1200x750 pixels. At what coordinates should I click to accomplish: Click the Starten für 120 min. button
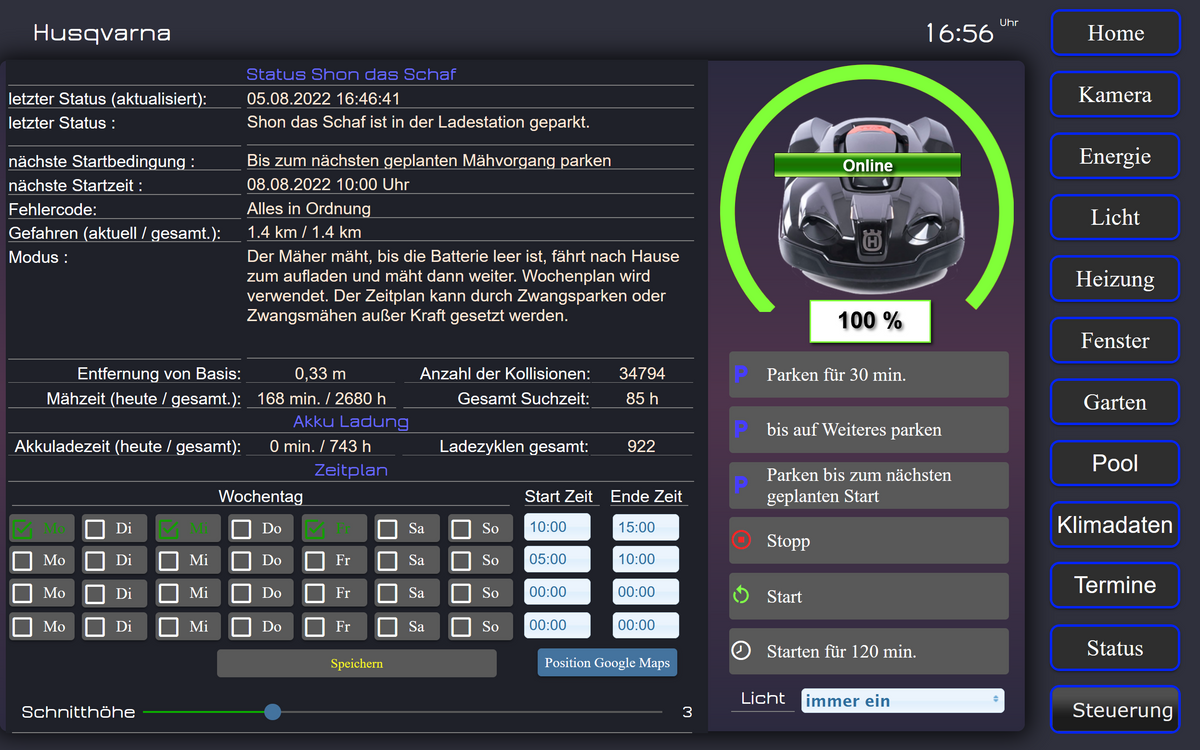pos(869,651)
